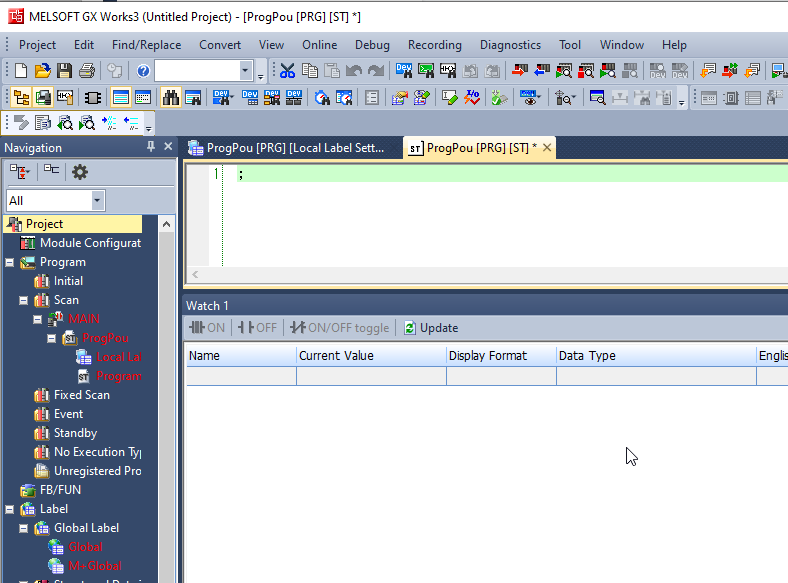Viewport: 788px width, 583px height.
Task: Select Fixed Scan in the tree
Action: [72, 395]
